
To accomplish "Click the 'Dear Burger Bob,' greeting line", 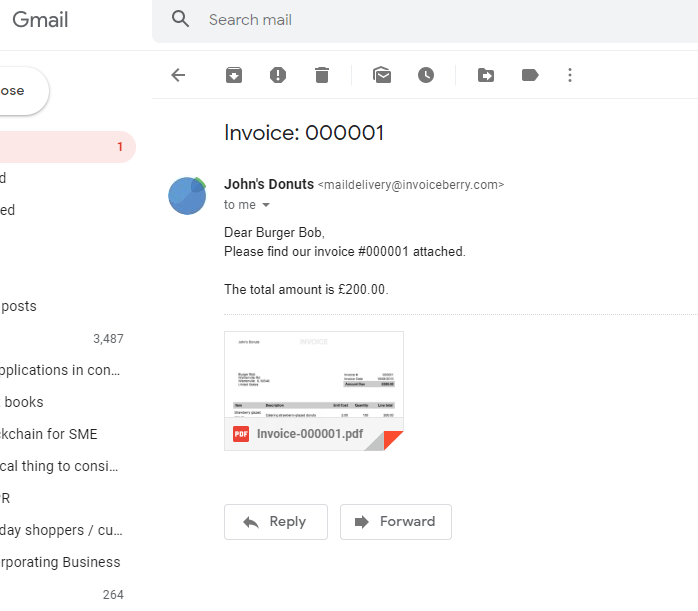I will pyautogui.click(x=274, y=232).
